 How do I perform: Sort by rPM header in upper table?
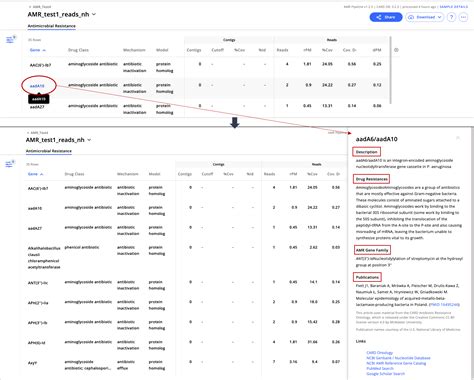(x=307, y=50)
